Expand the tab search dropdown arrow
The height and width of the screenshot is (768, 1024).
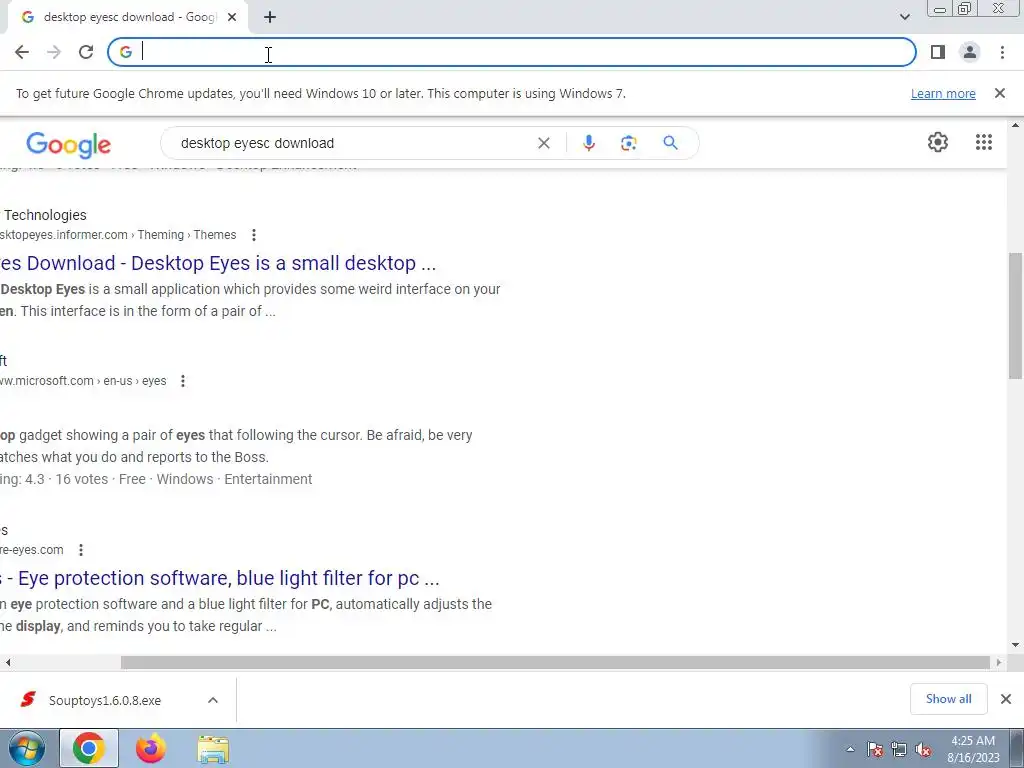point(904,17)
